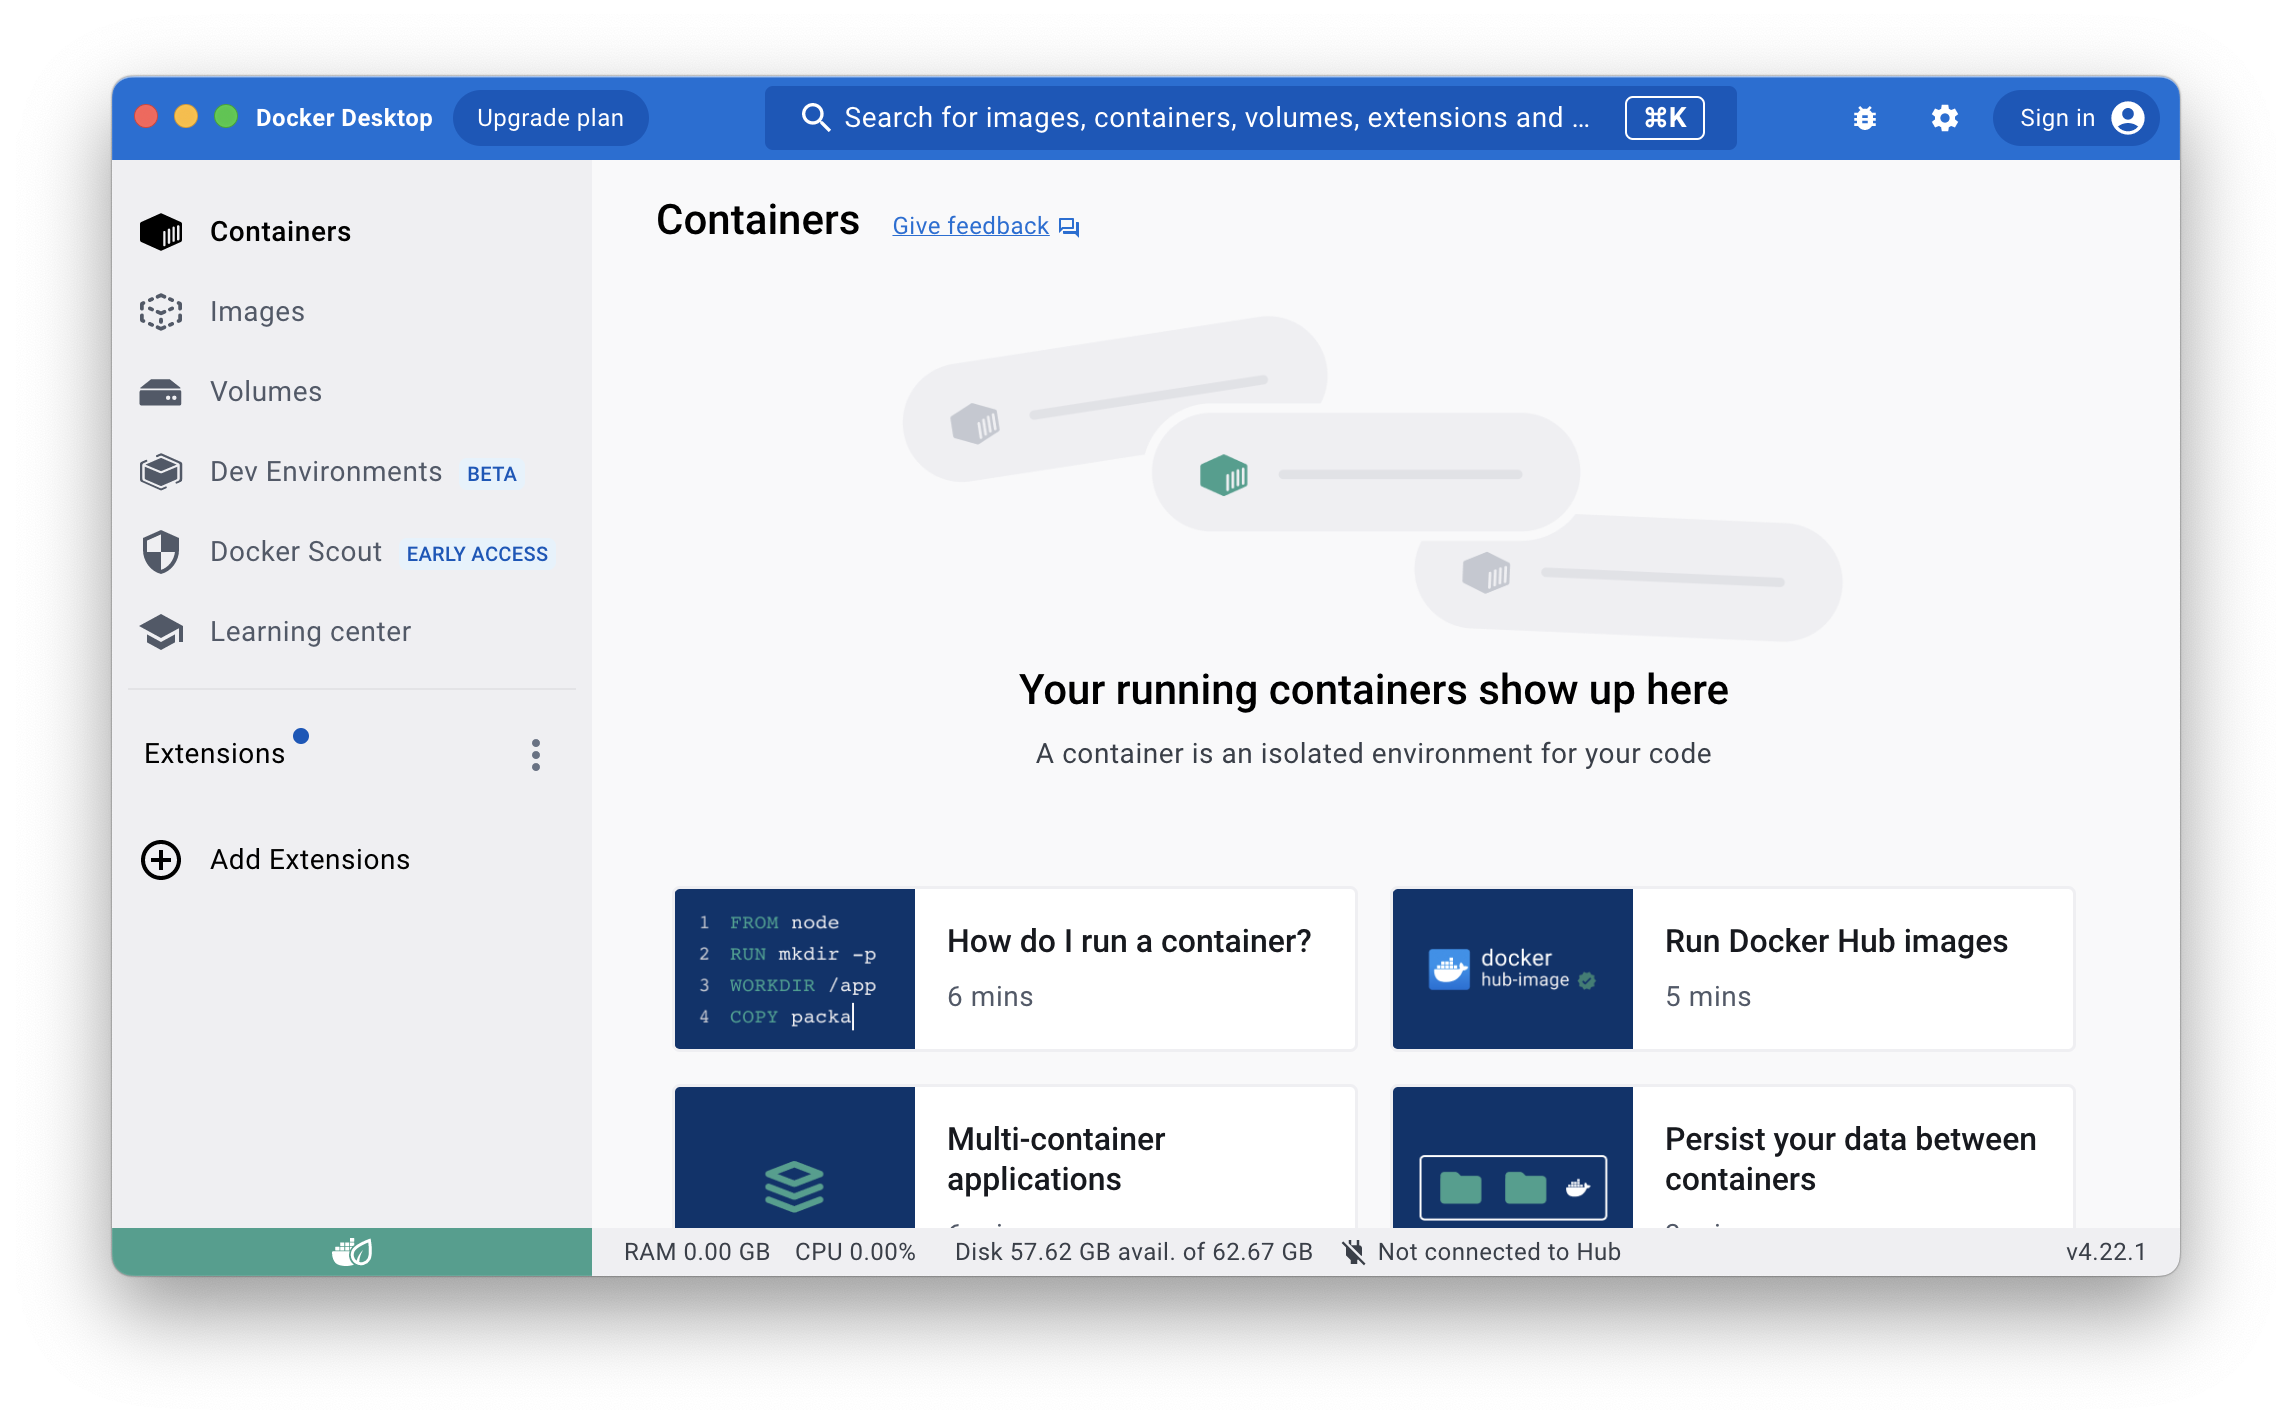Minimize window with yellow button
This screenshot has height=1424, width=2292.
(186, 117)
